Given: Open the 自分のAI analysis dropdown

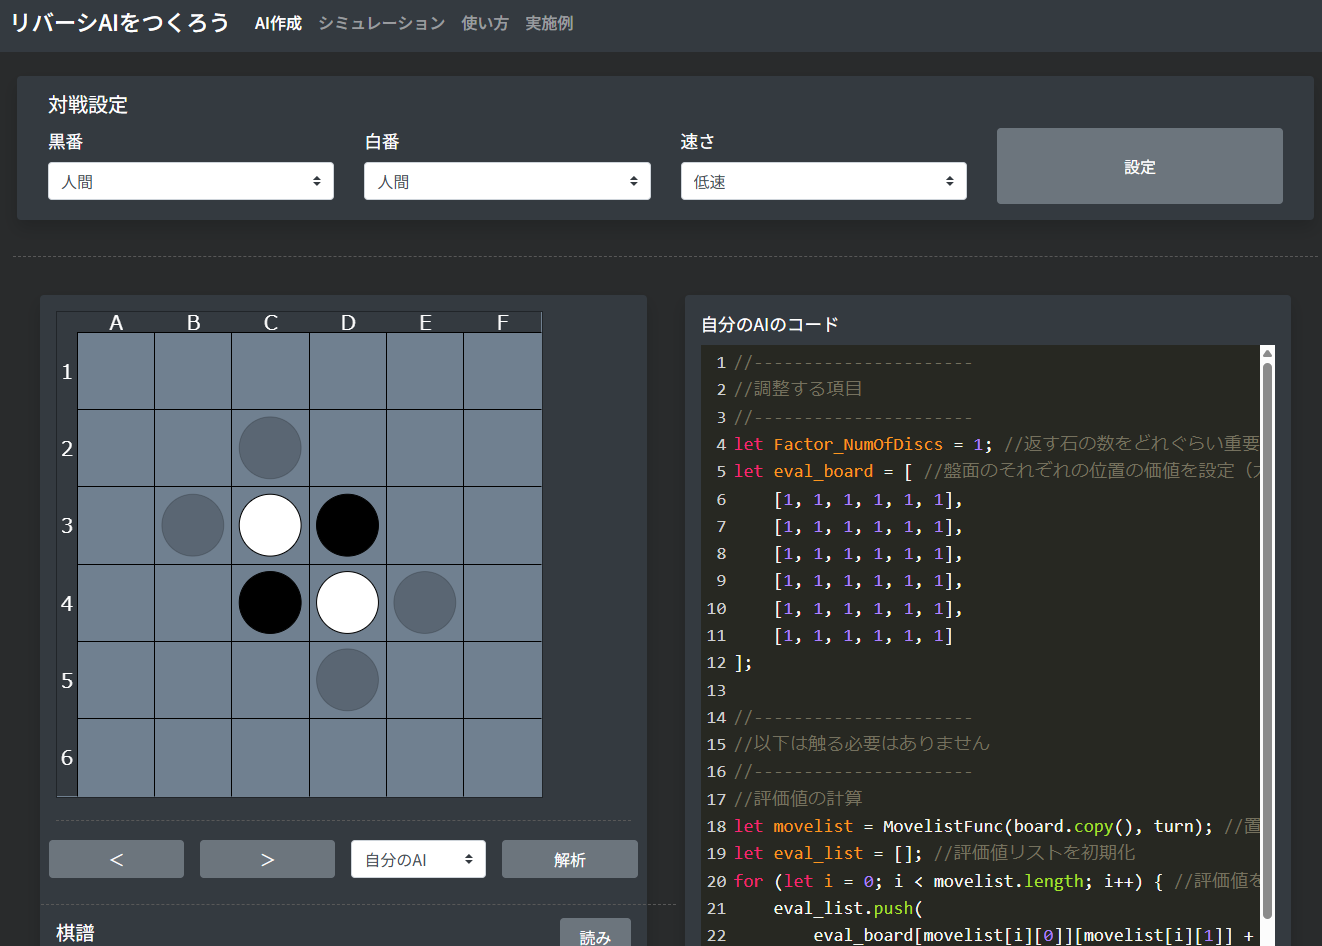Looking at the screenshot, I should click(418, 859).
